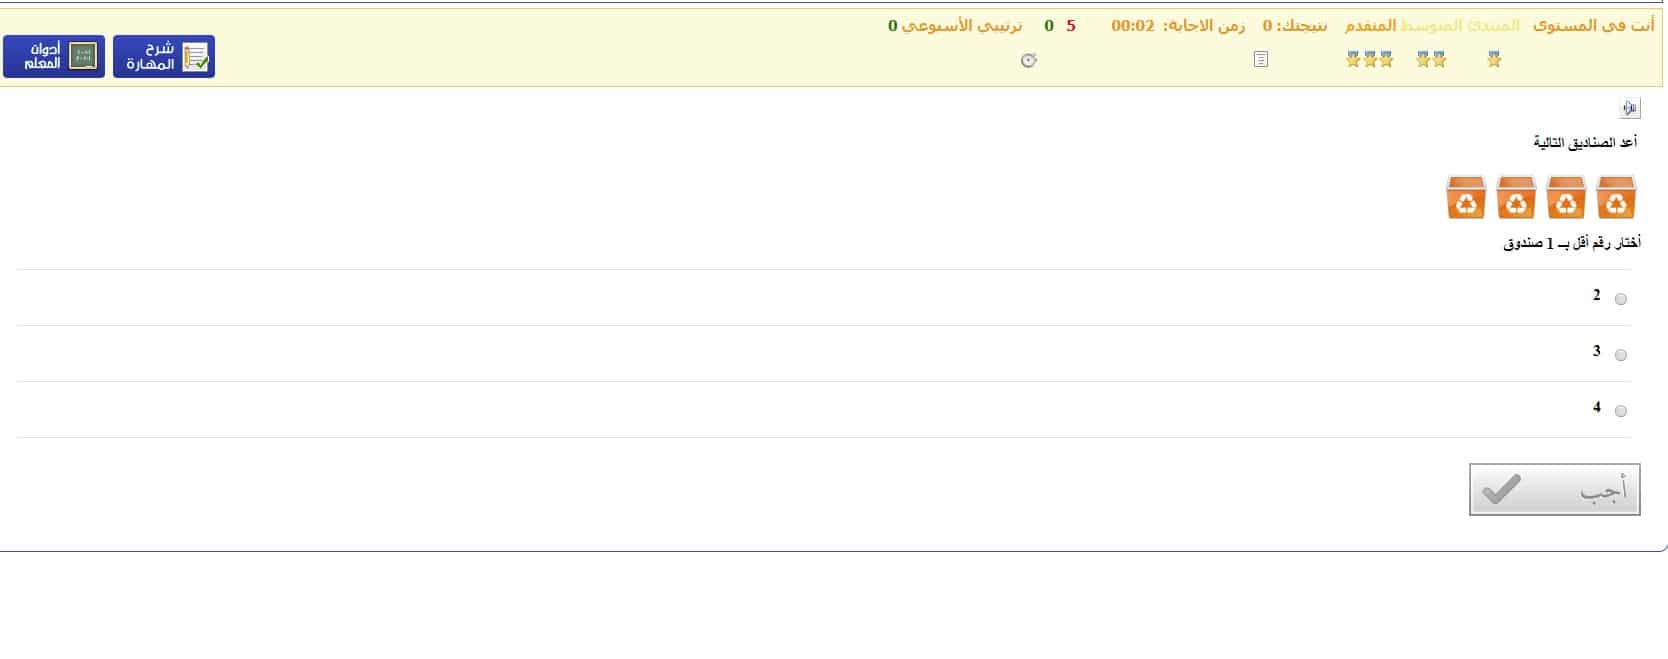Click the second recycle bin from the left

click(x=1516, y=197)
